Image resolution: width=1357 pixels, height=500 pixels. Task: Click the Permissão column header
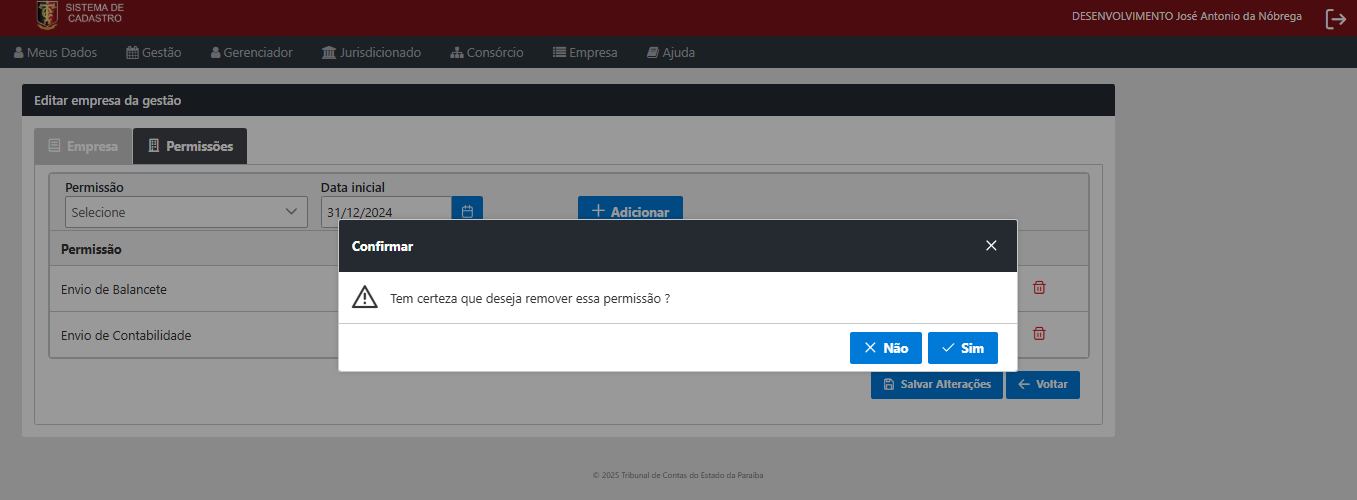[91, 249]
